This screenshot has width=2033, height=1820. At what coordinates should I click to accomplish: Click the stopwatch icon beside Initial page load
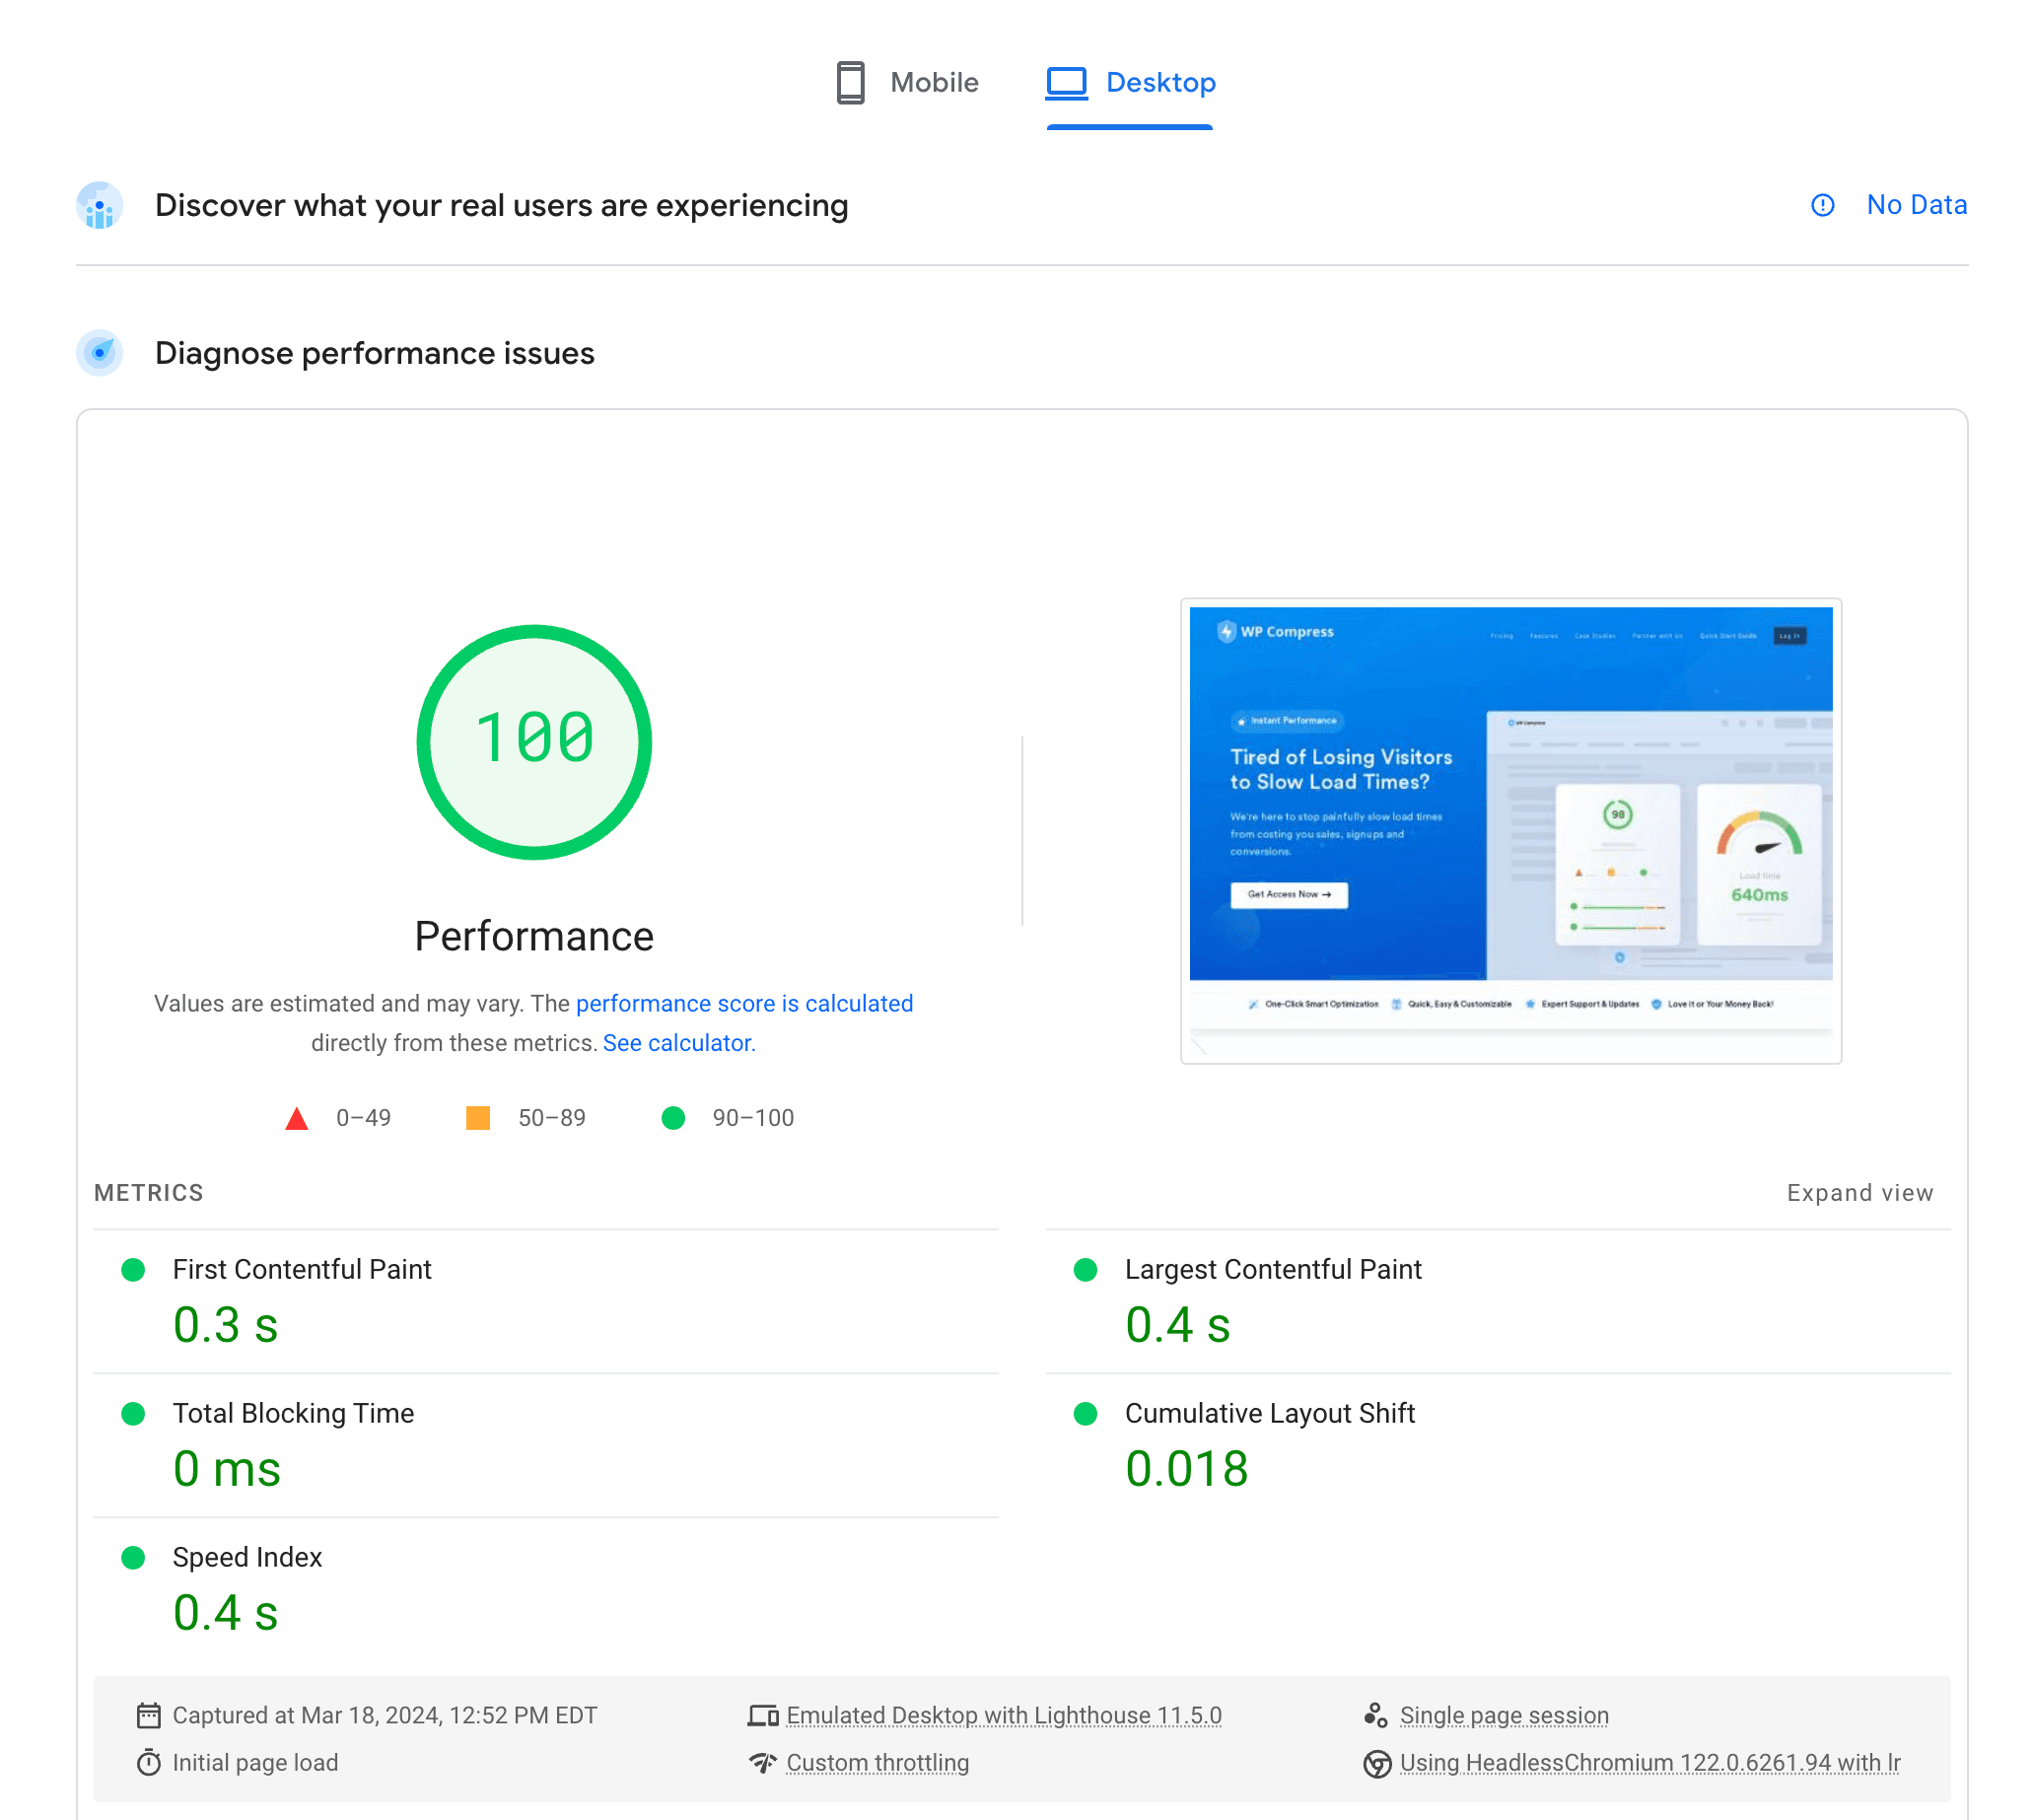pos(148,1762)
